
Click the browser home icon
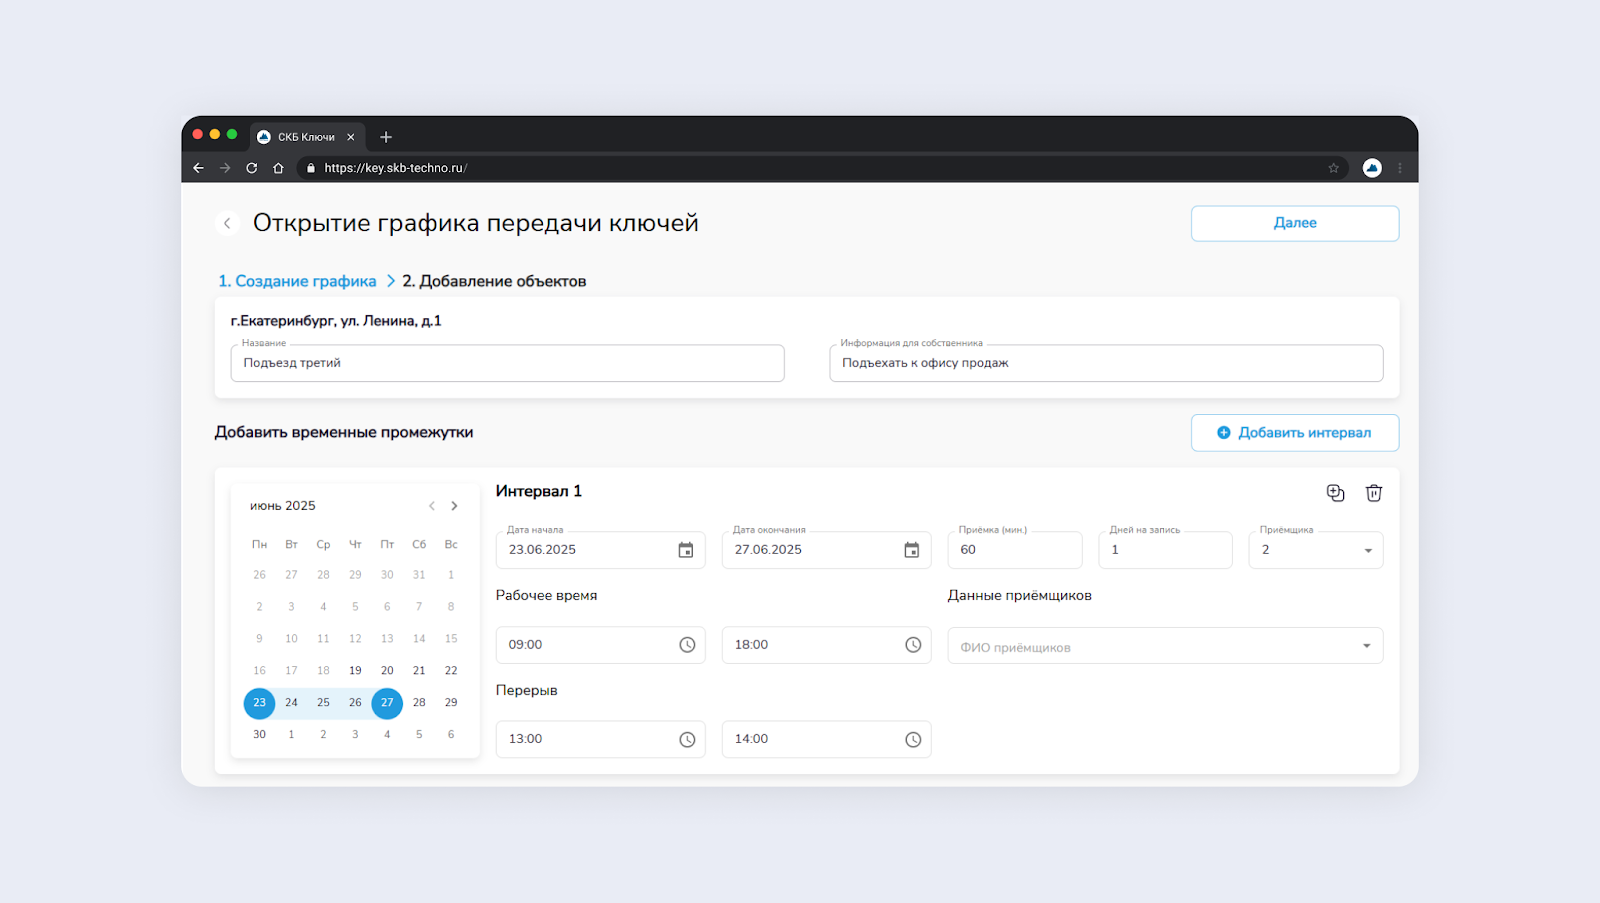click(x=278, y=168)
